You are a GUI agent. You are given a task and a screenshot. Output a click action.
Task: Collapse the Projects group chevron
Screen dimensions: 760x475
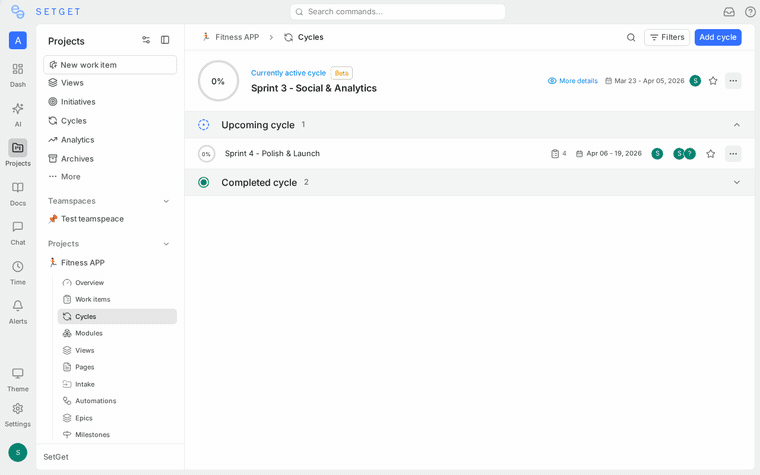166,244
